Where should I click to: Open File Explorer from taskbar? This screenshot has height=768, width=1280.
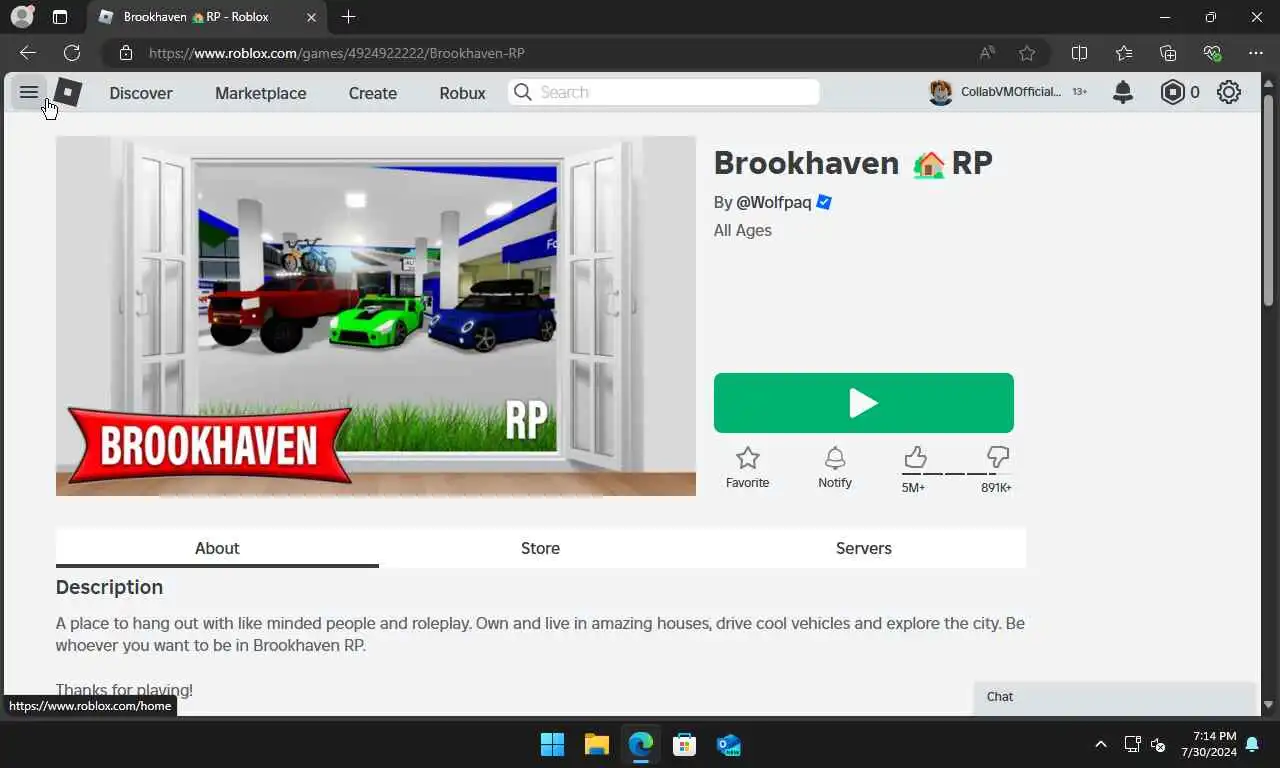click(x=597, y=744)
